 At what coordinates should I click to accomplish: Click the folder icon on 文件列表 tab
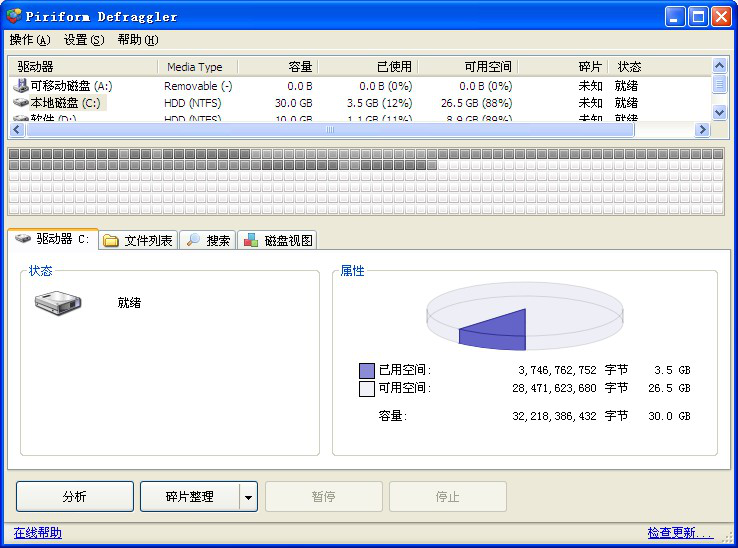[x=111, y=241]
